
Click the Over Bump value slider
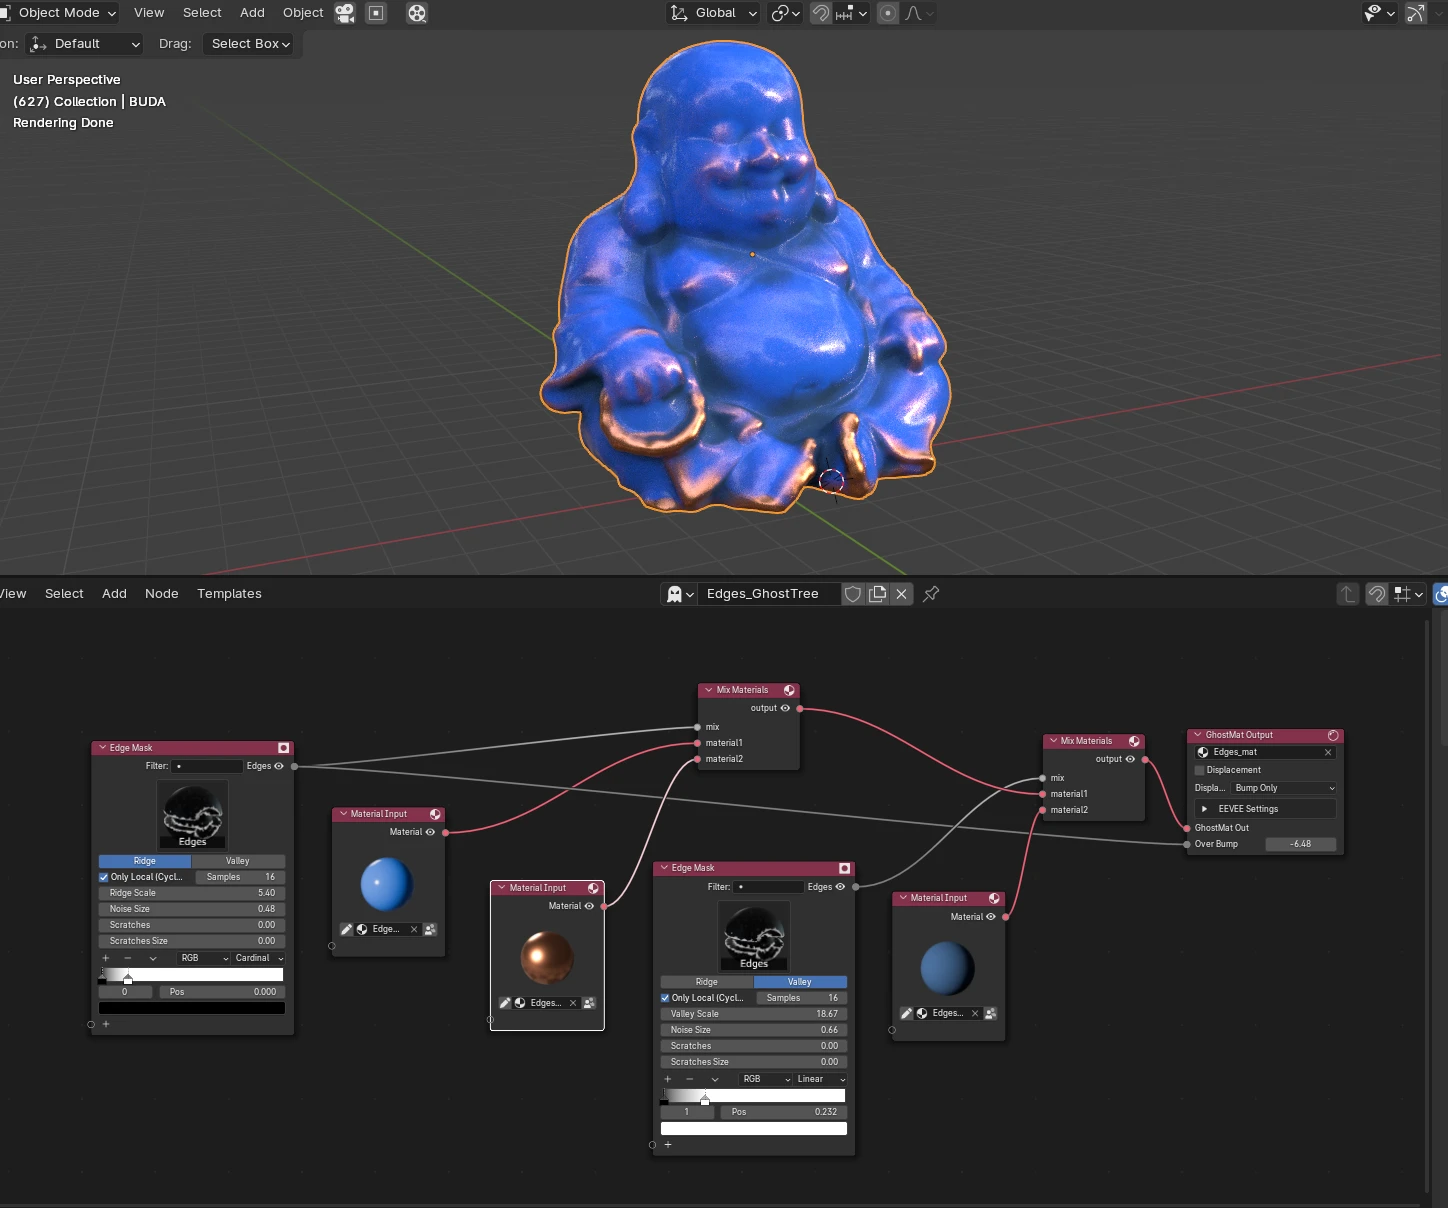(x=1301, y=844)
